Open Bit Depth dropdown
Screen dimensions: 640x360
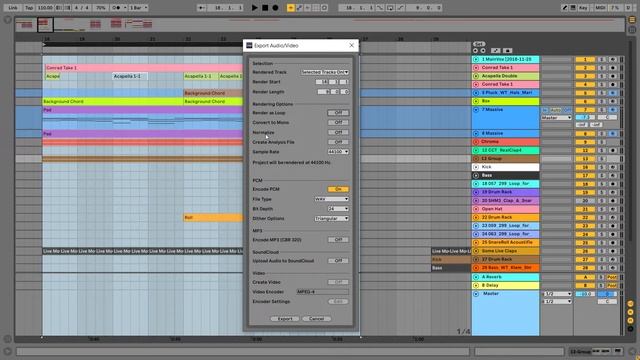point(338,209)
